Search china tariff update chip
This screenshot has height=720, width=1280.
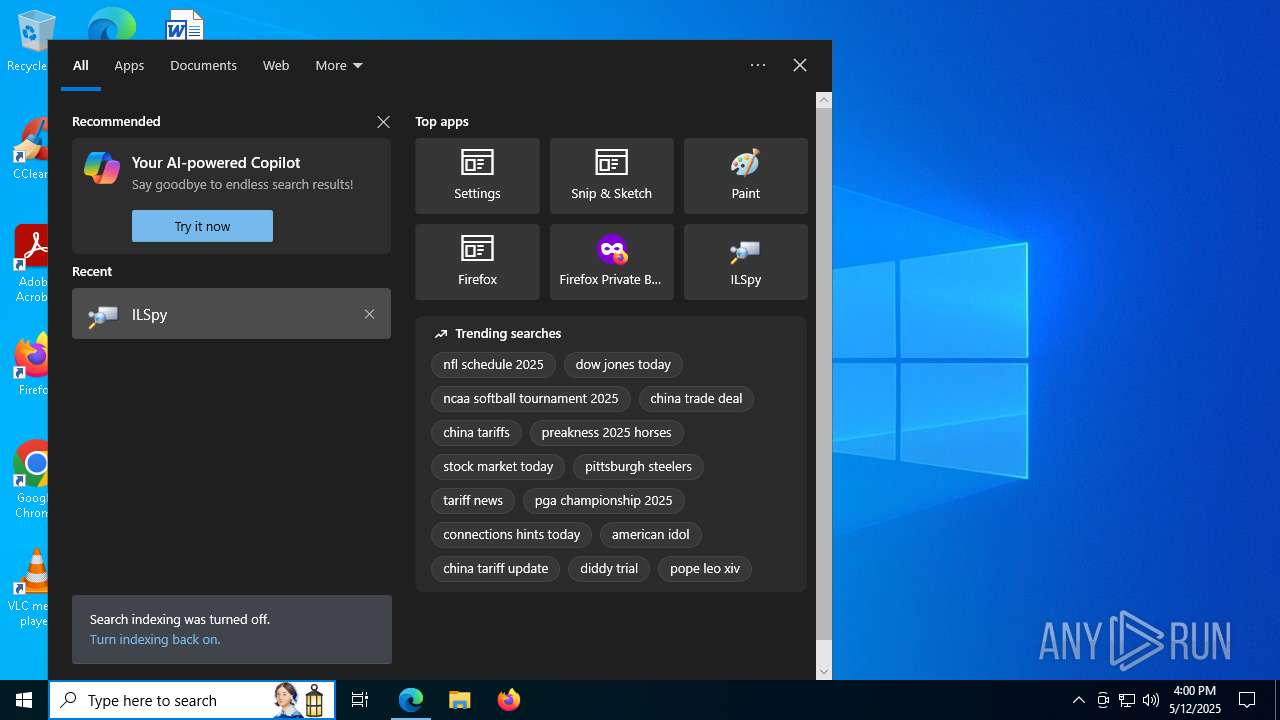click(x=495, y=569)
